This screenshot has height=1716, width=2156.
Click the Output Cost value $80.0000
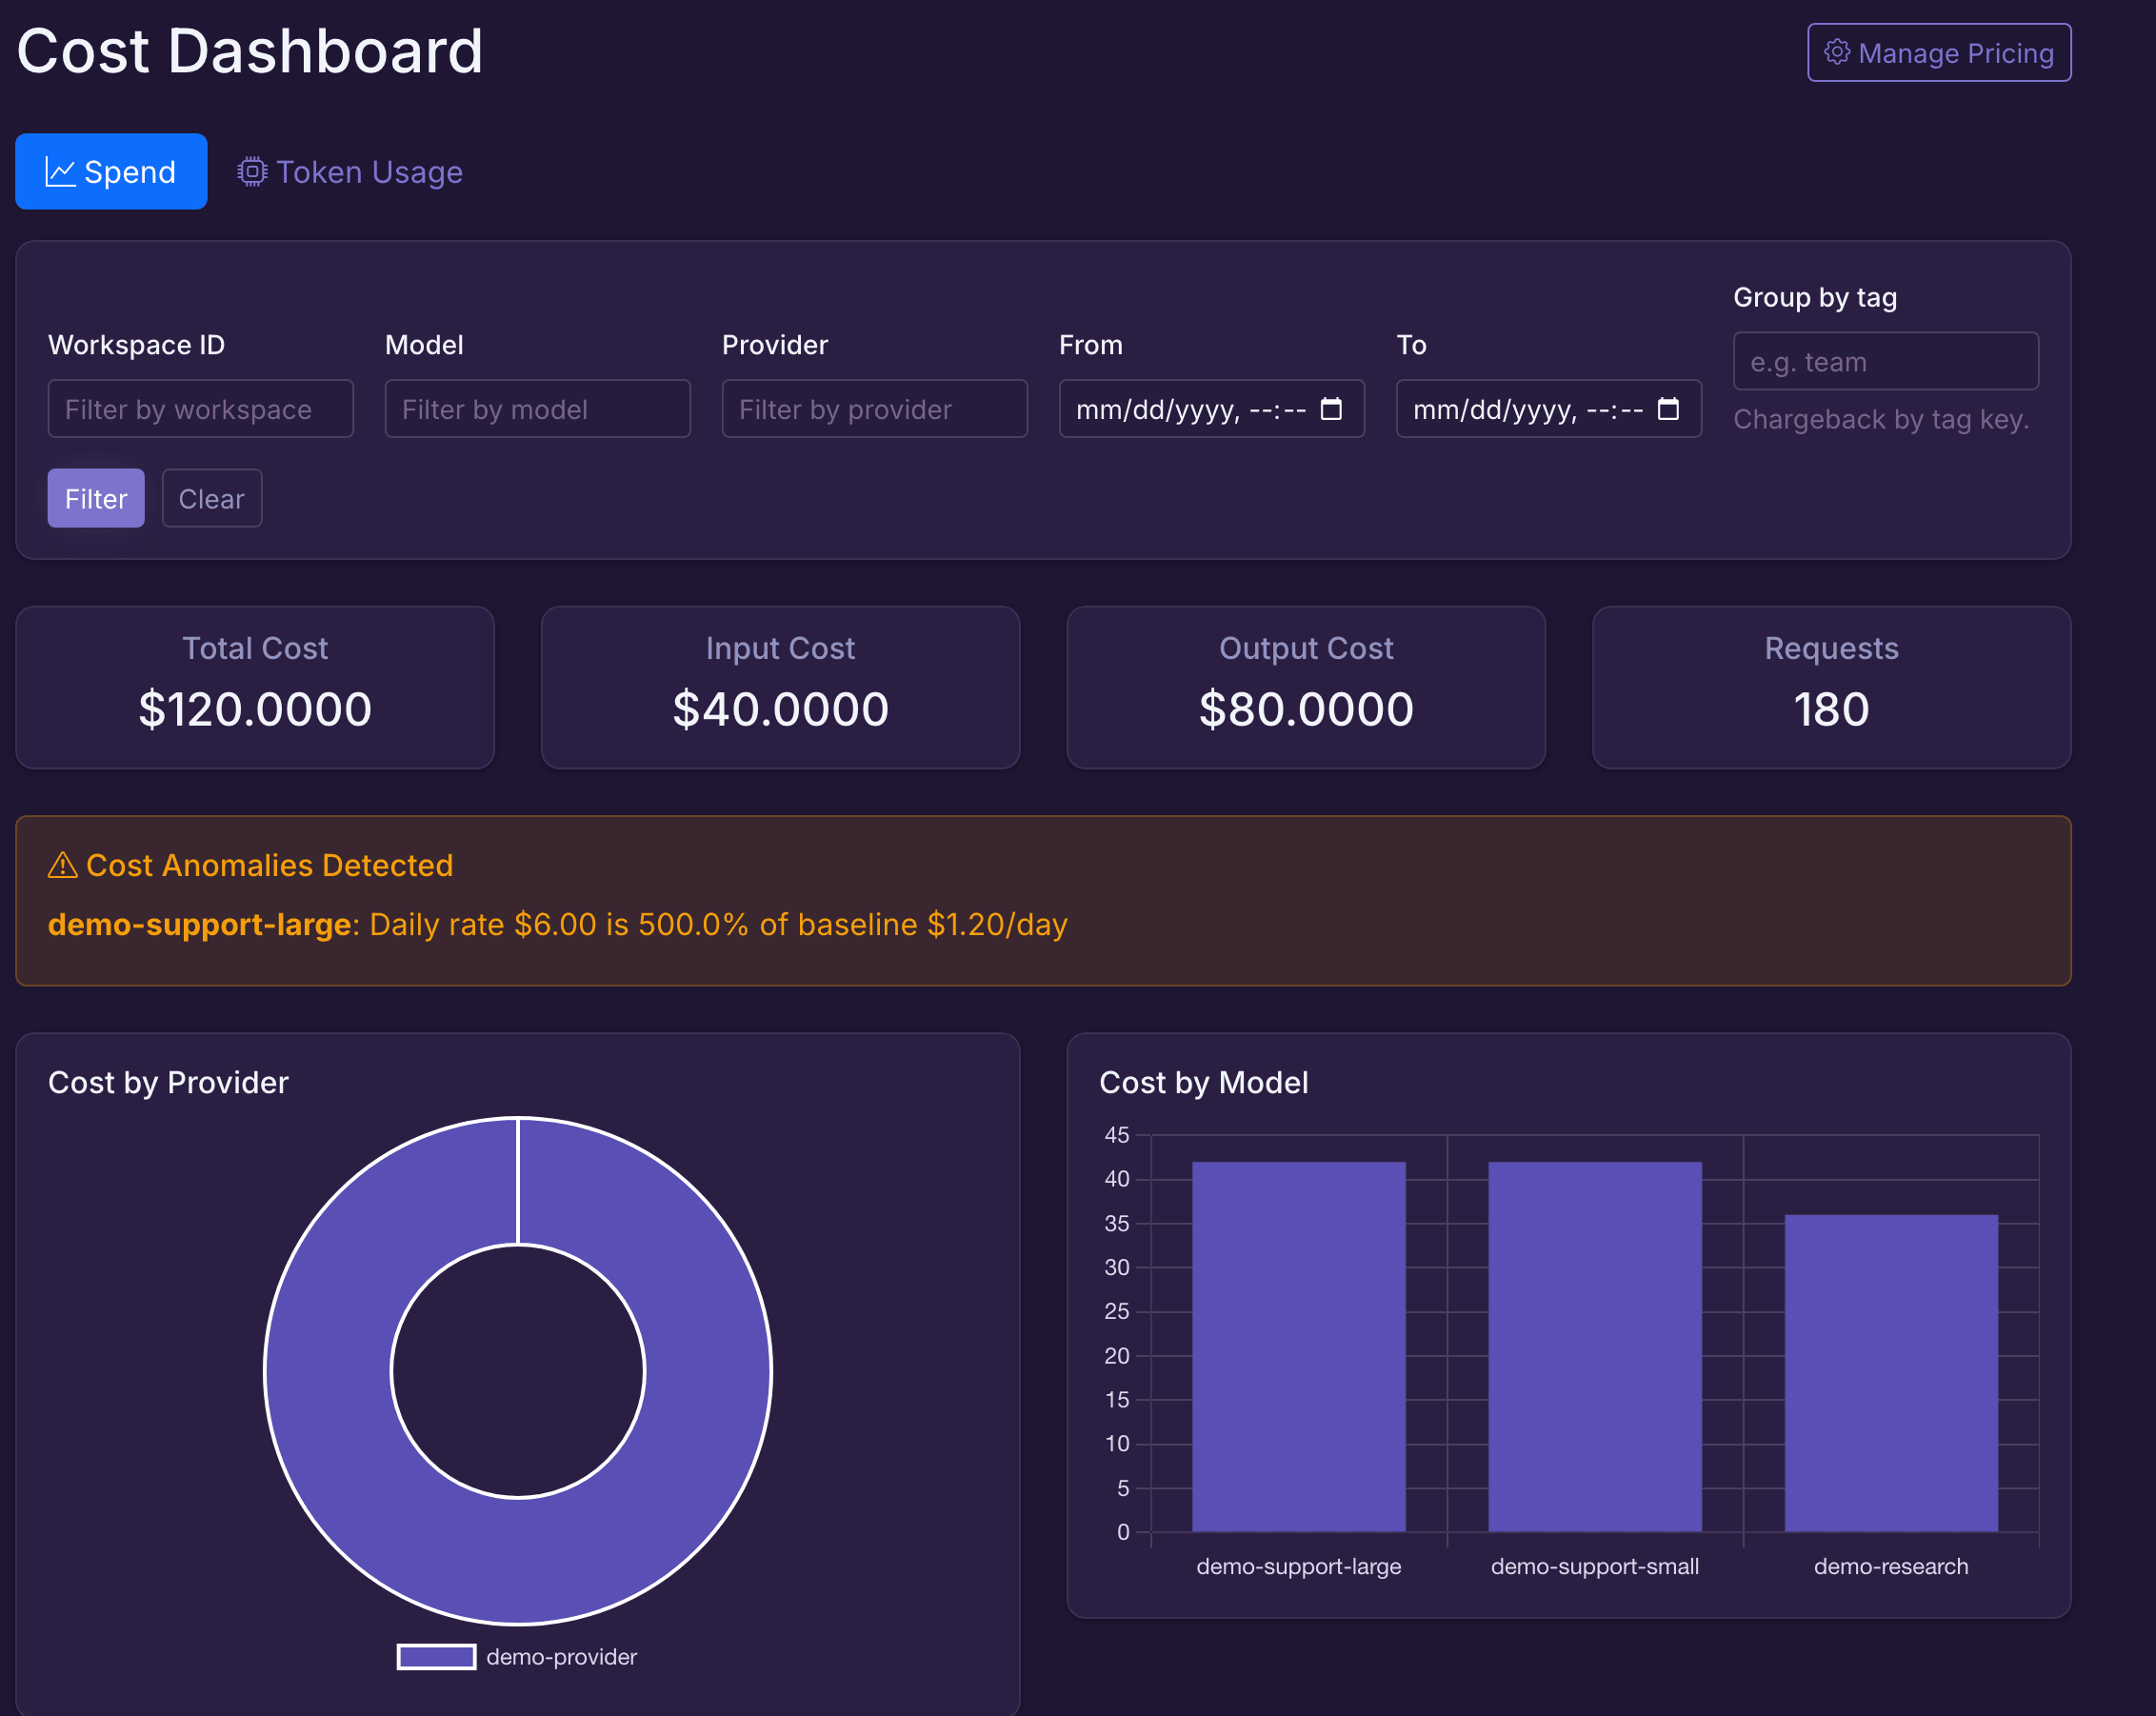1306,709
